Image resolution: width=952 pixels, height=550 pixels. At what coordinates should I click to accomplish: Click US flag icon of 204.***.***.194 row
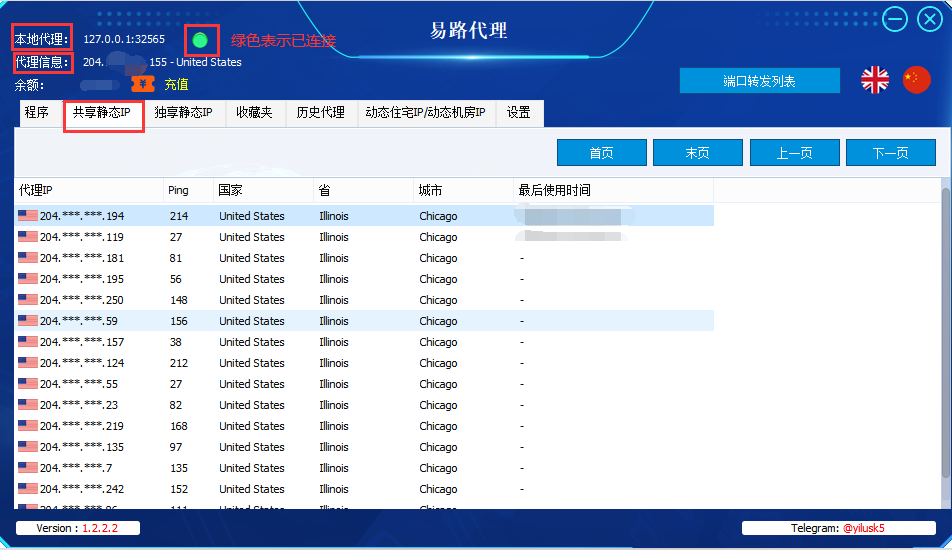tap(28, 216)
